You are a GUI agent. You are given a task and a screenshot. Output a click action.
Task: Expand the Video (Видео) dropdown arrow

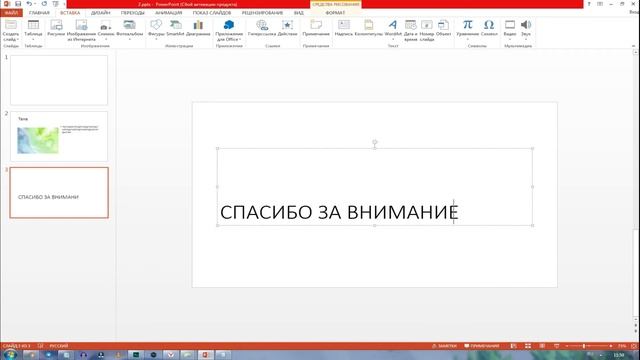click(x=510, y=39)
